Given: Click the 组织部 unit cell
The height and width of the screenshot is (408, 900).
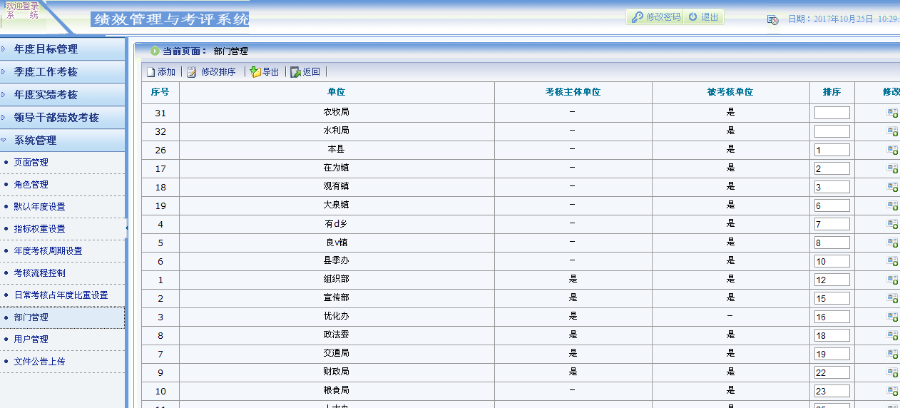Looking at the screenshot, I should pyautogui.click(x=336, y=279).
